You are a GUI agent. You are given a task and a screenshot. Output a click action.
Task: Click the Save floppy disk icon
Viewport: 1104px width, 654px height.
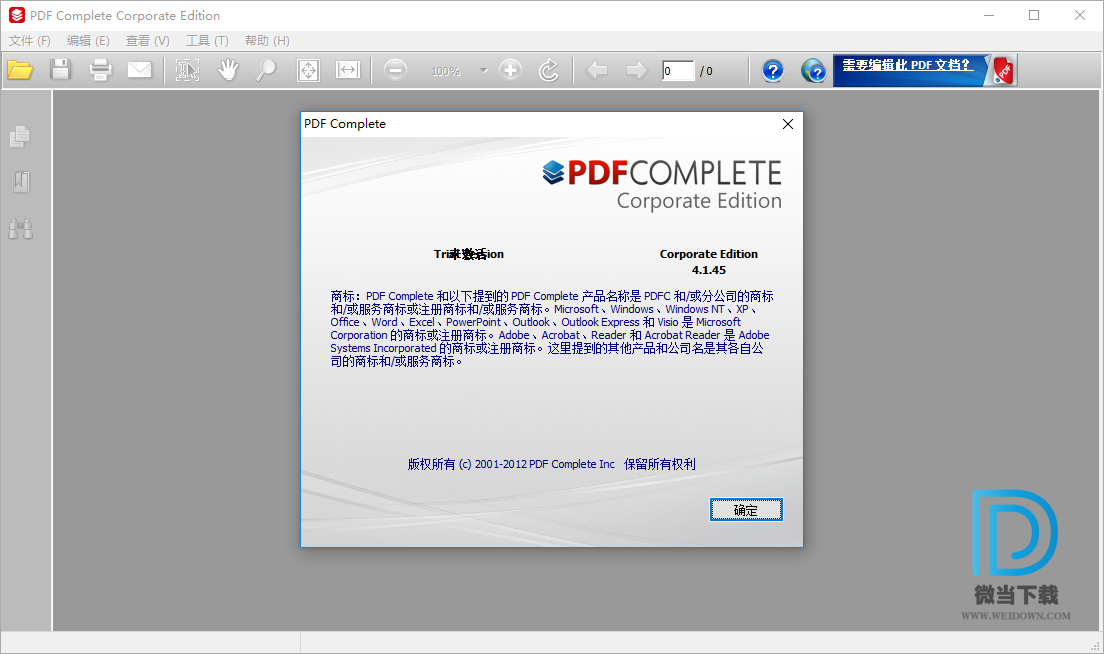(61, 70)
